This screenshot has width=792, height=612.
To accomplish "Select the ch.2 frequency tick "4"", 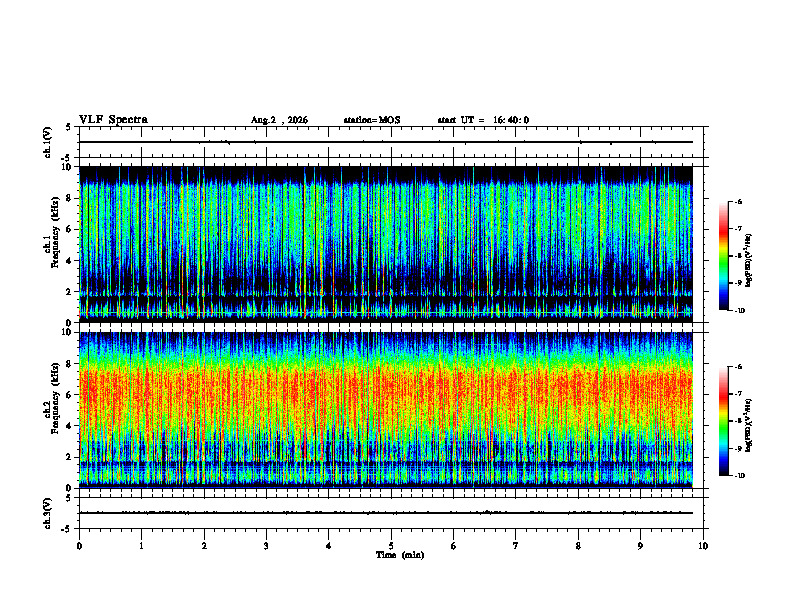I will (70, 426).
